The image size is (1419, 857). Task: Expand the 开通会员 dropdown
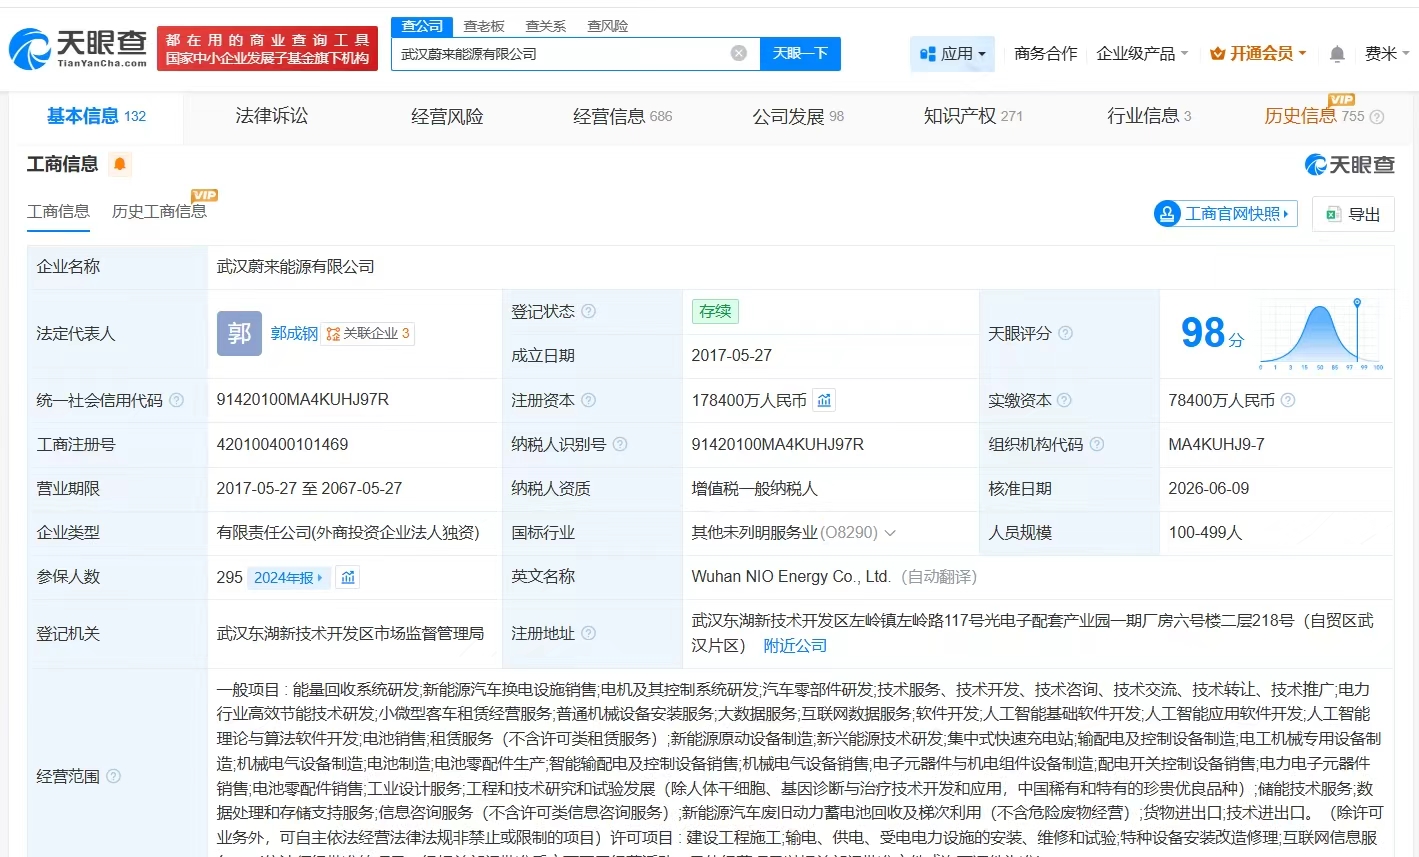coord(1258,54)
